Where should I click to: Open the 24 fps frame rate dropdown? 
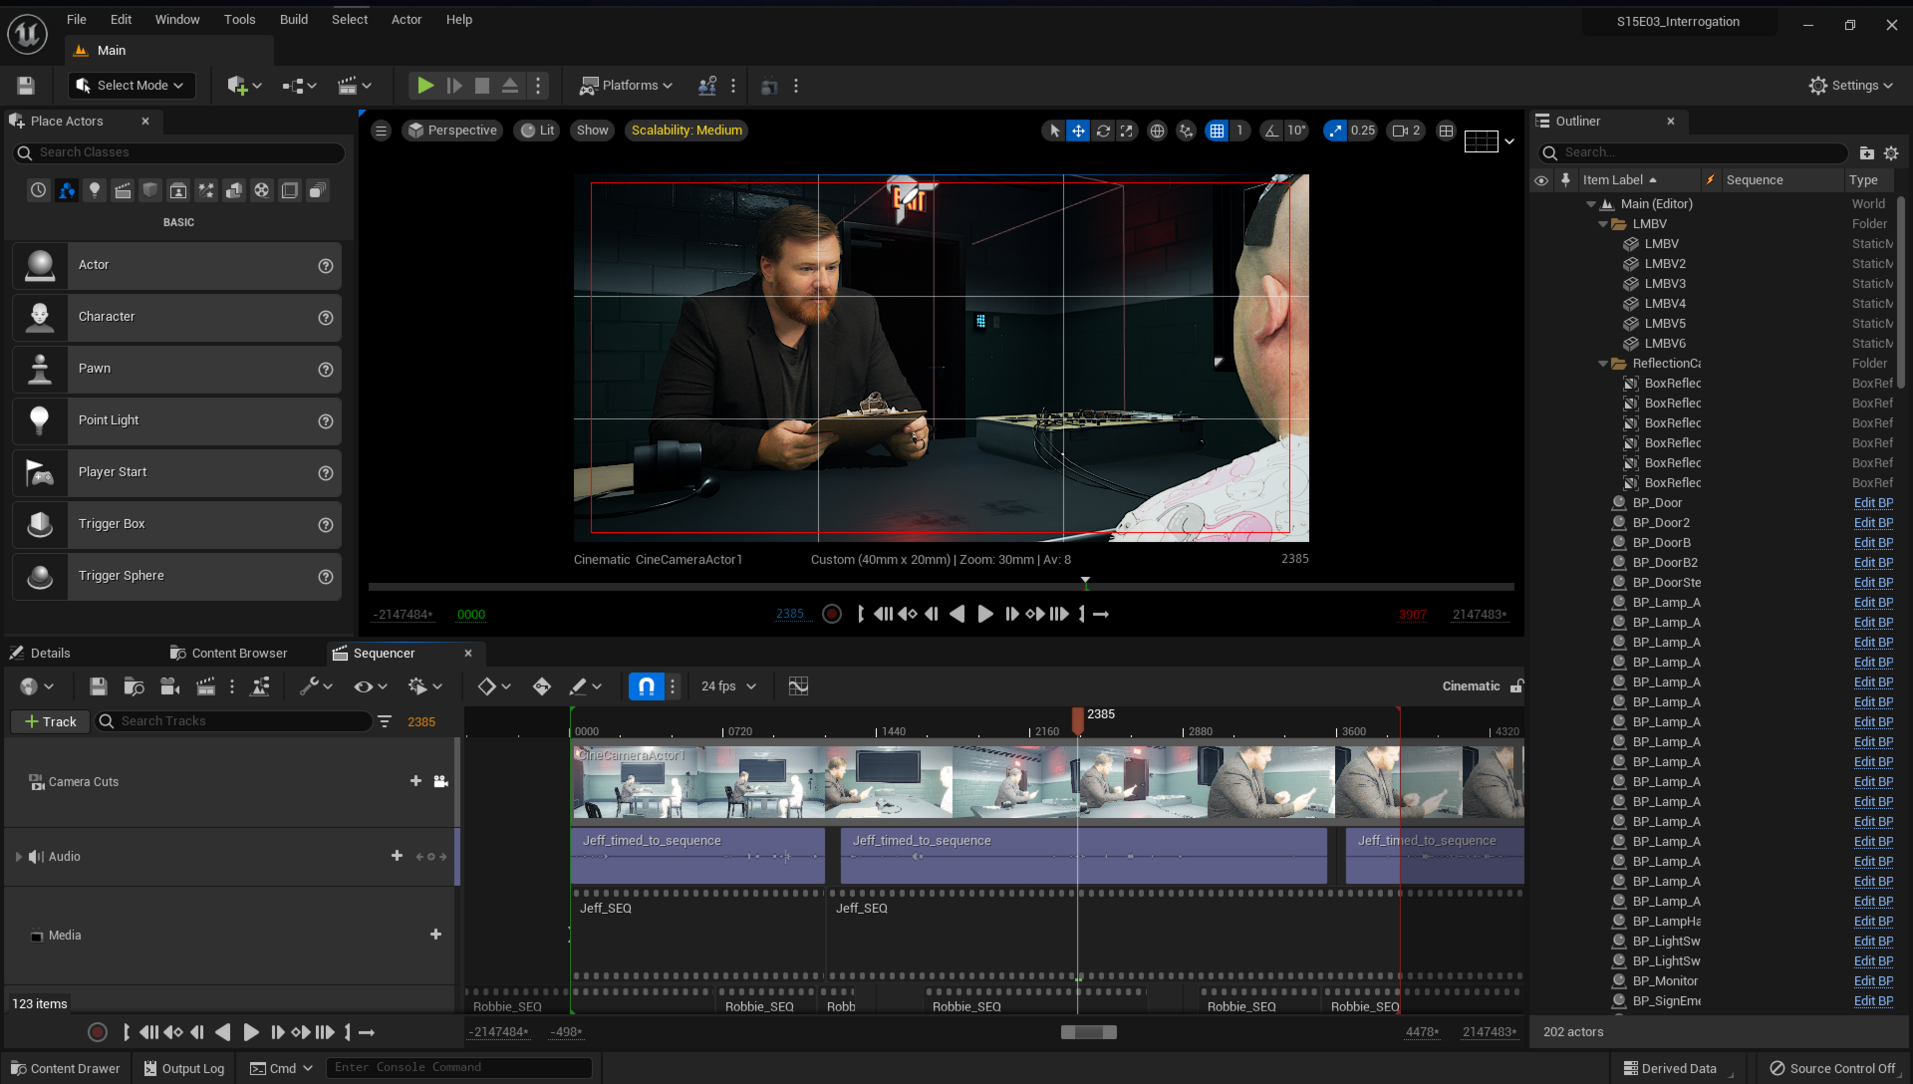pyautogui.click(x=728, y=686)
